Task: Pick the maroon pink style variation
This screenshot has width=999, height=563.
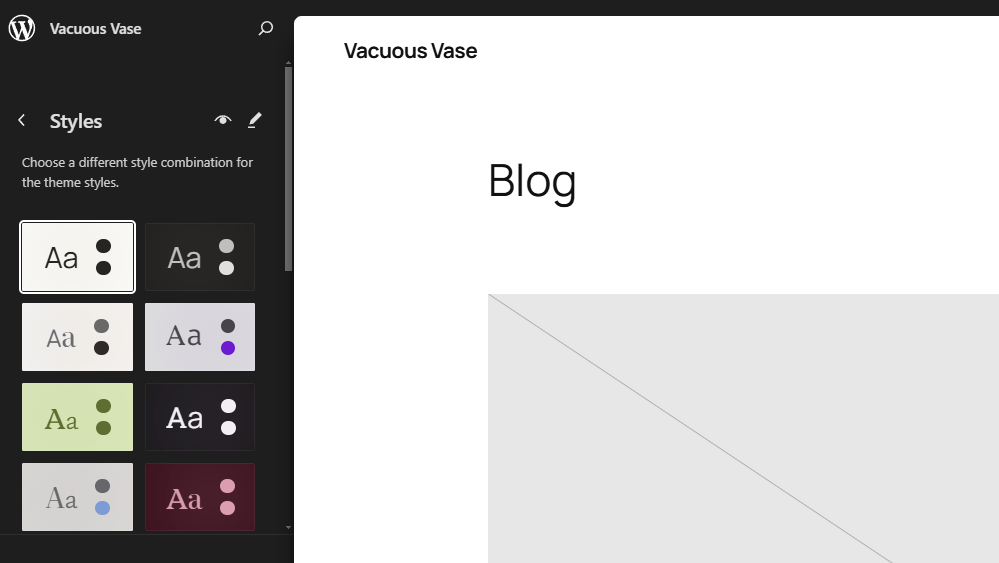Action: pyautogui.click(x=200, y=497)
